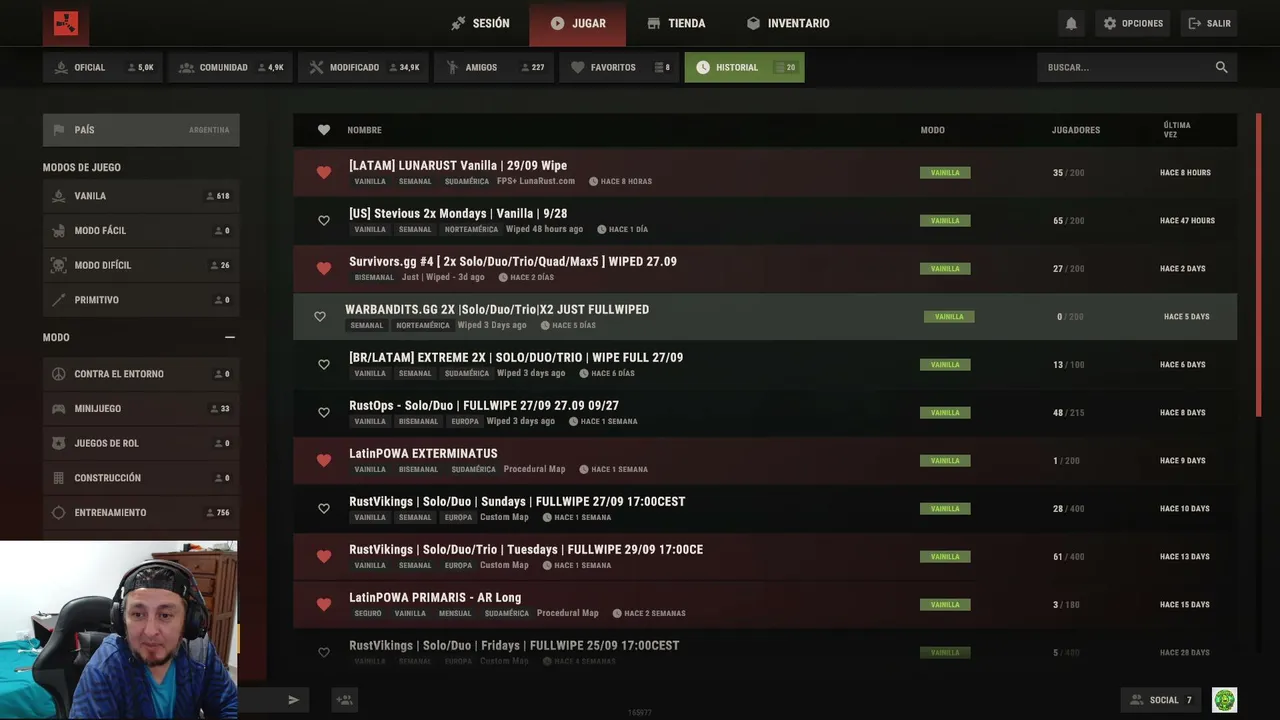Filter by Modo Fácil

point(141,231)
